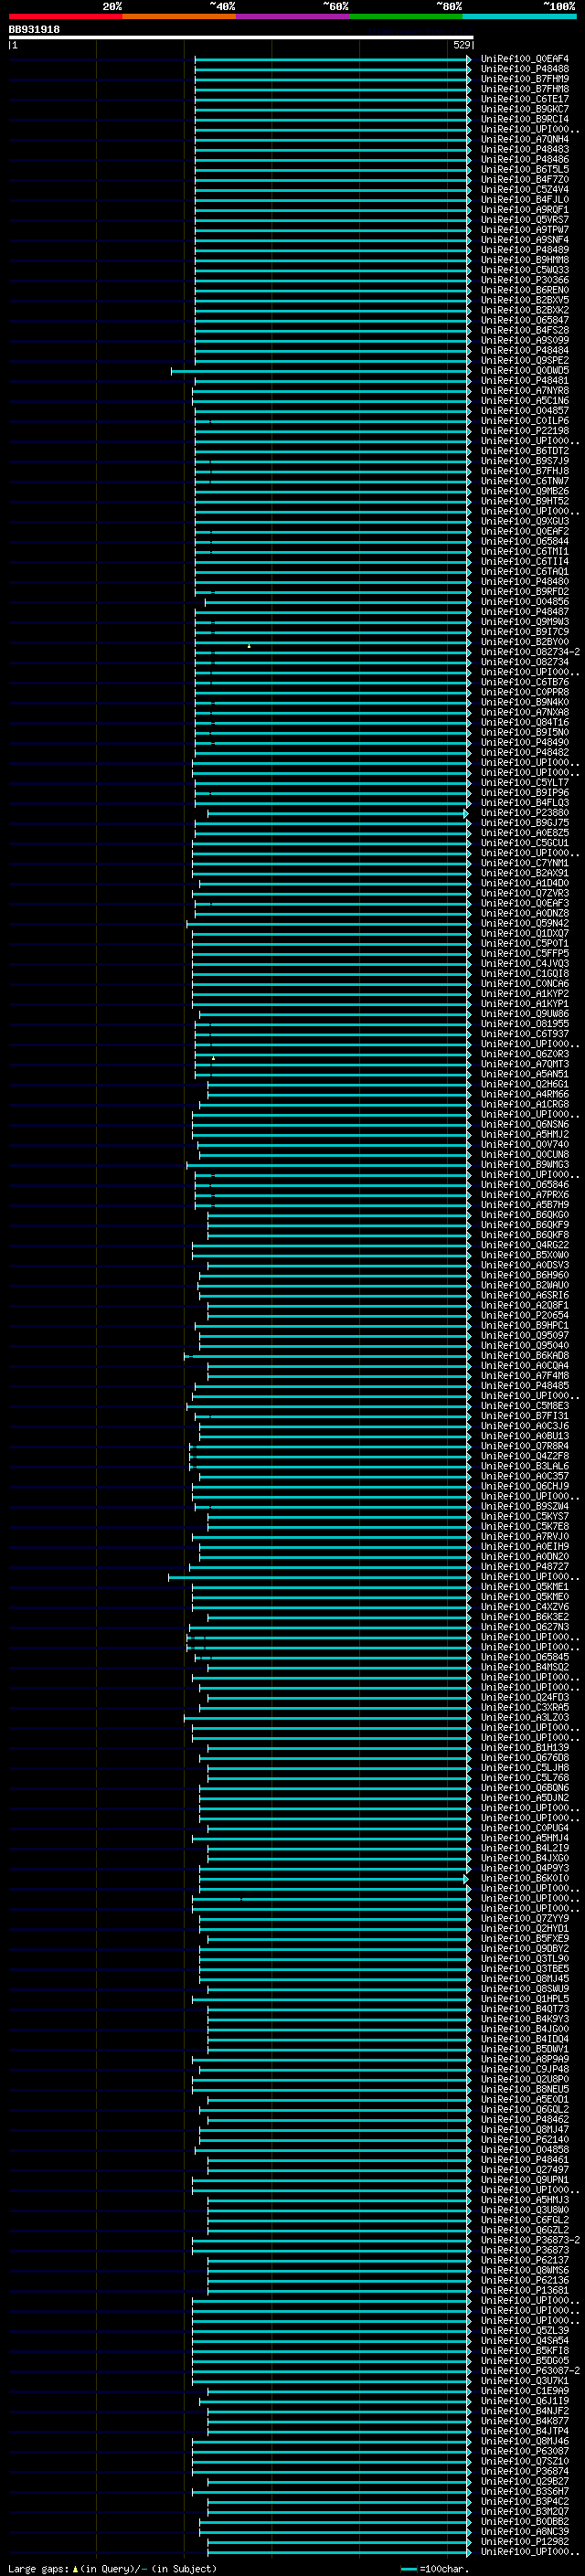Viewport: 585px width, 2576px height.
Task: Select the UniRef100_B6KAD8 label
Action: click(524, 1356)
